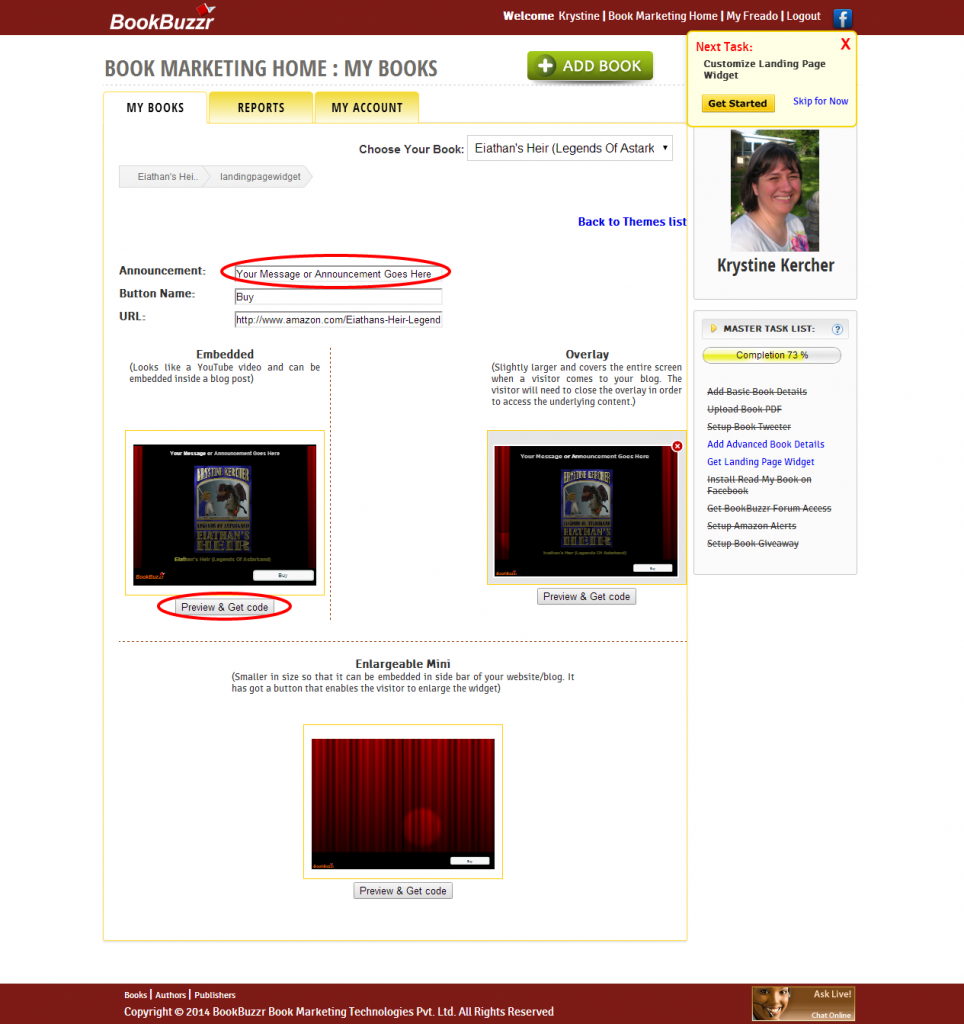The height and width of the screenshot is (1024, 964).
Task: Switch to the Reports tab
Action: (x=261, y=108)
